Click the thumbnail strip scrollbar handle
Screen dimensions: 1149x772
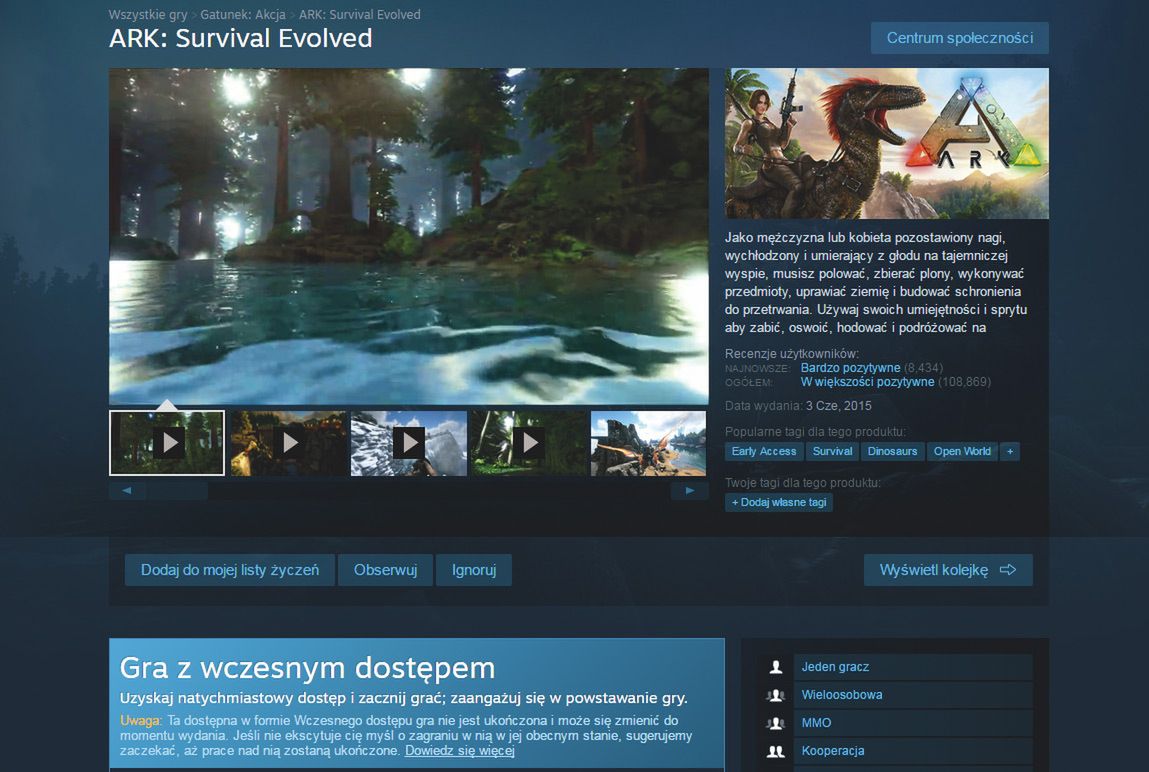(x=176, y=491)
